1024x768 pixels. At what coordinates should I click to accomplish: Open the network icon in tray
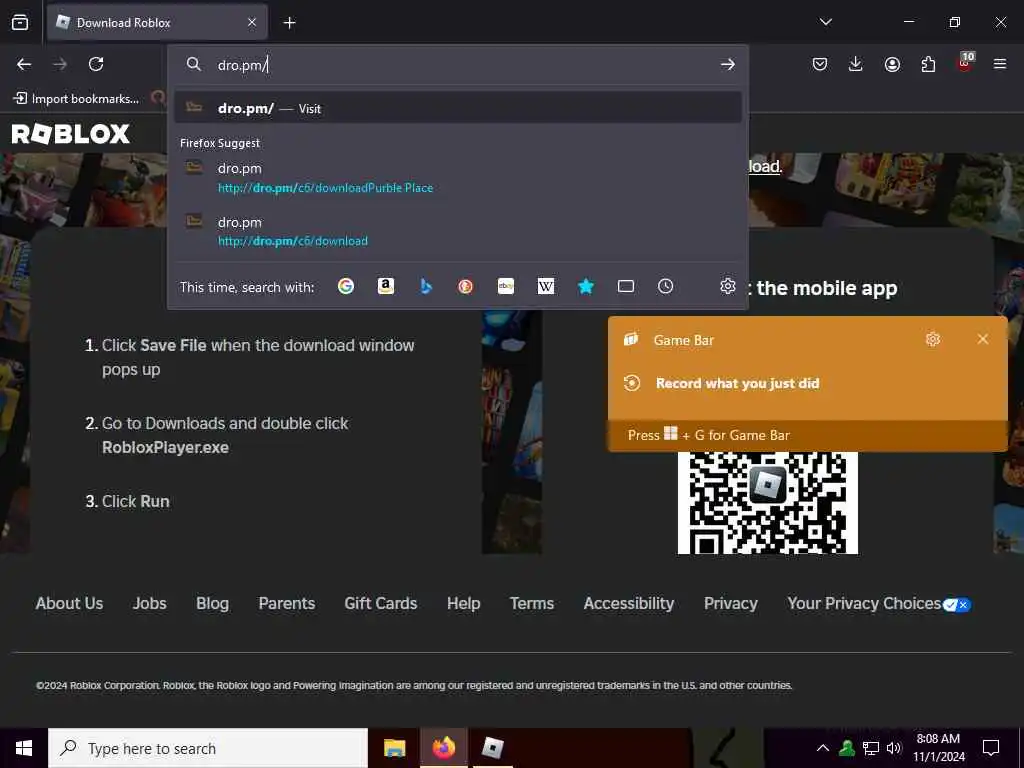click(871, 748)
